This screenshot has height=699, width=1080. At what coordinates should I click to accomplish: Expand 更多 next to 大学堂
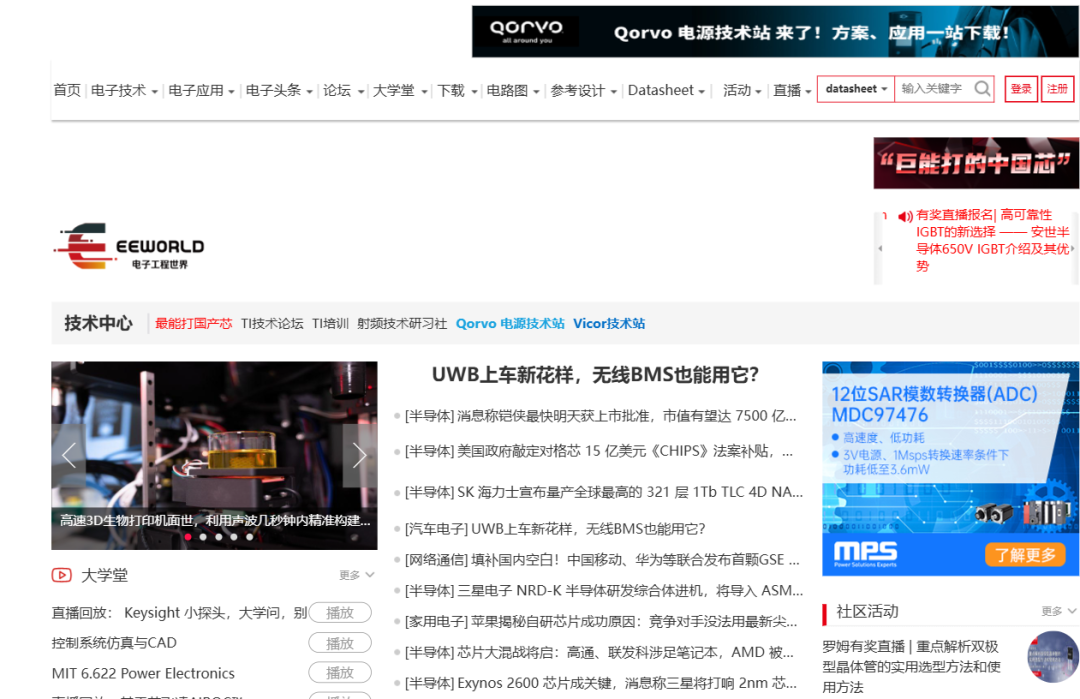[x=356, y=575]
